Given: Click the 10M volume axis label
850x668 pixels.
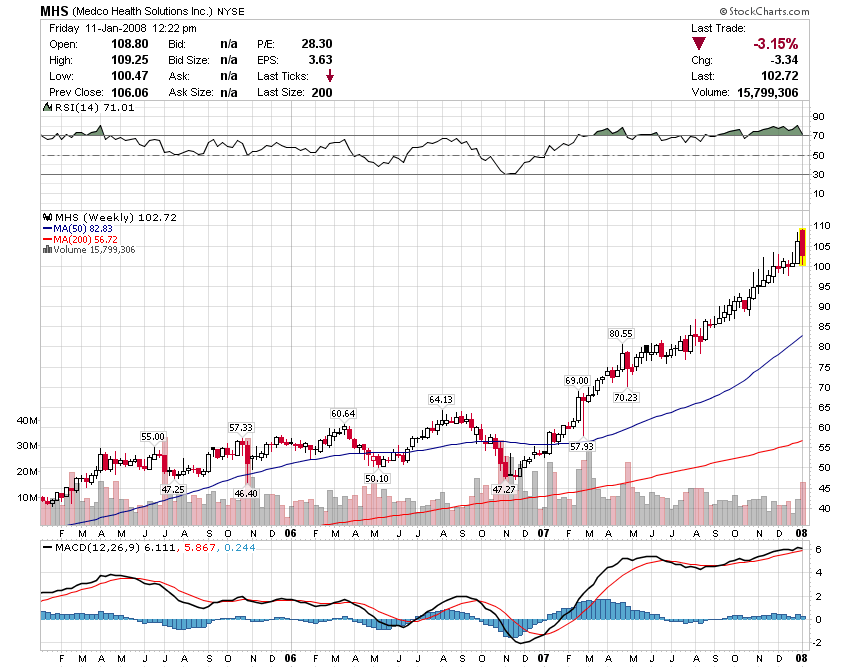Looking at the screenshot, I should coord(28,497).
